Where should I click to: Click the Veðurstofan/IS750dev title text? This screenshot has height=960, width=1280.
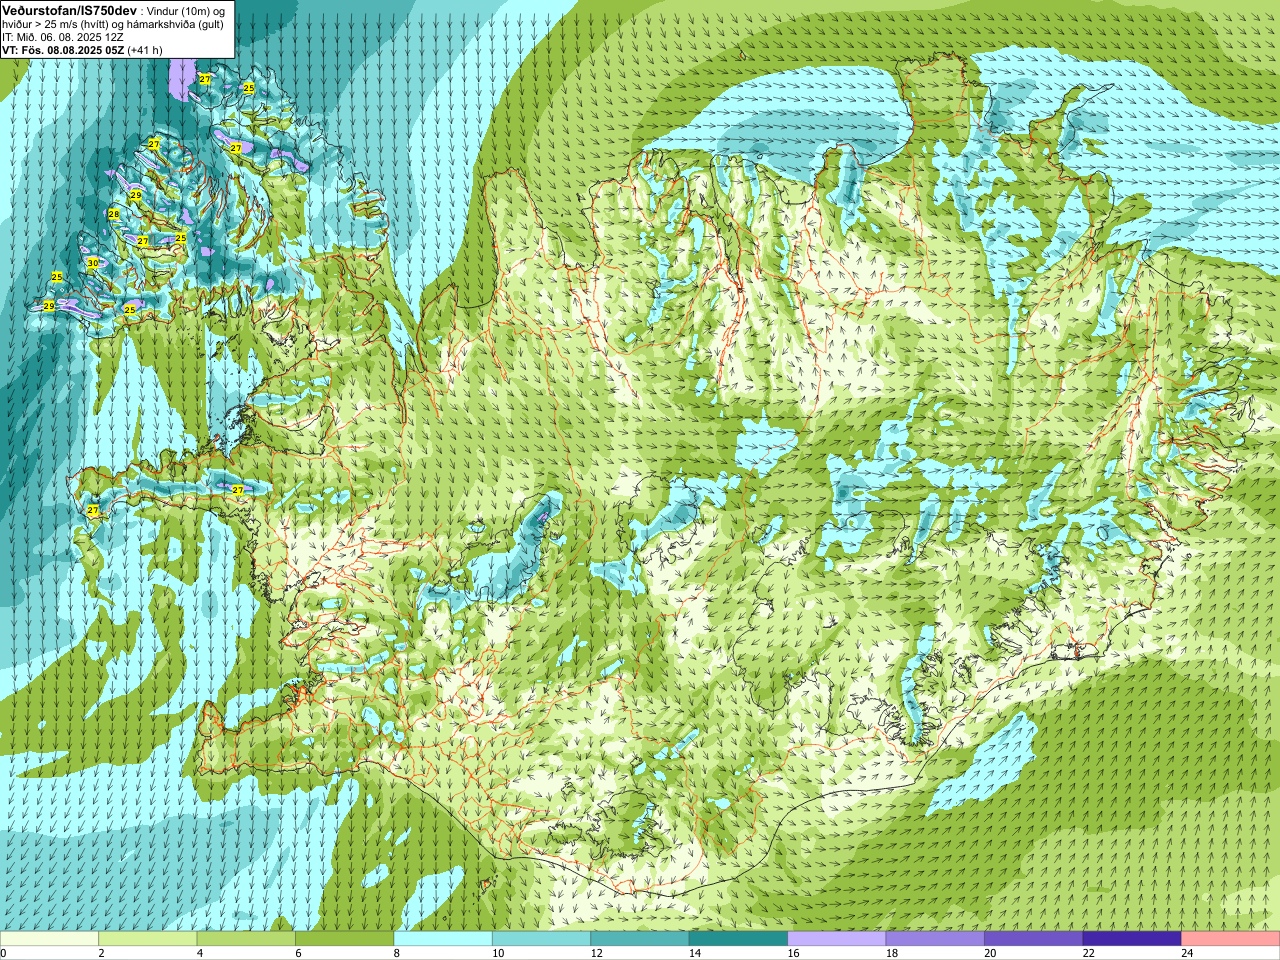69,9
